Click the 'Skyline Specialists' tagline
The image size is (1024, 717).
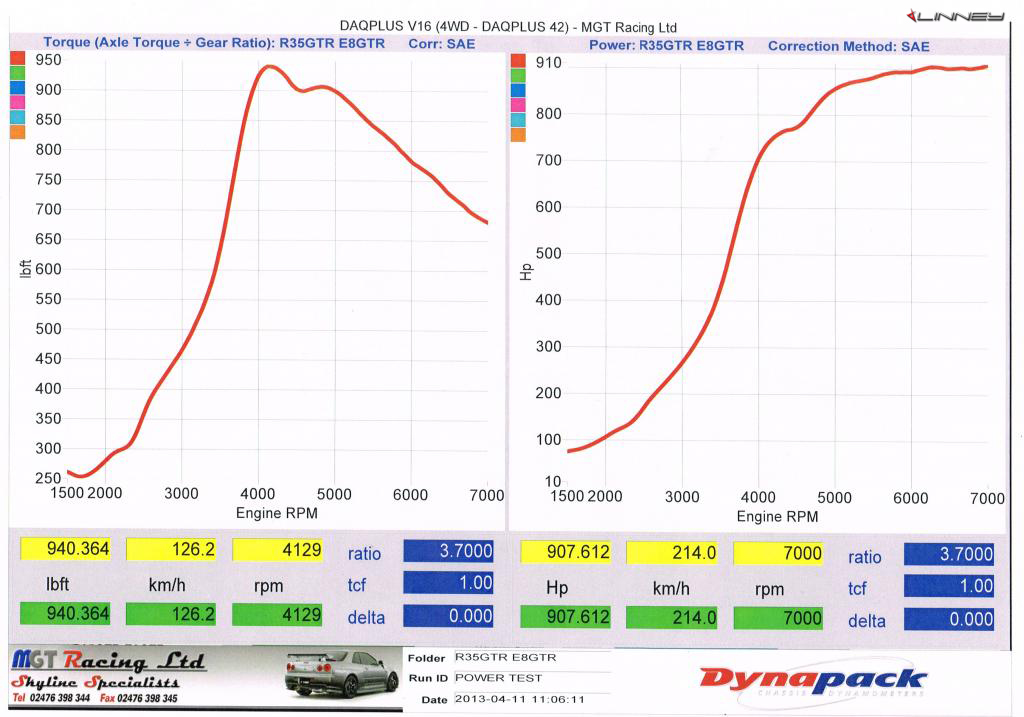tap(95, 682)
